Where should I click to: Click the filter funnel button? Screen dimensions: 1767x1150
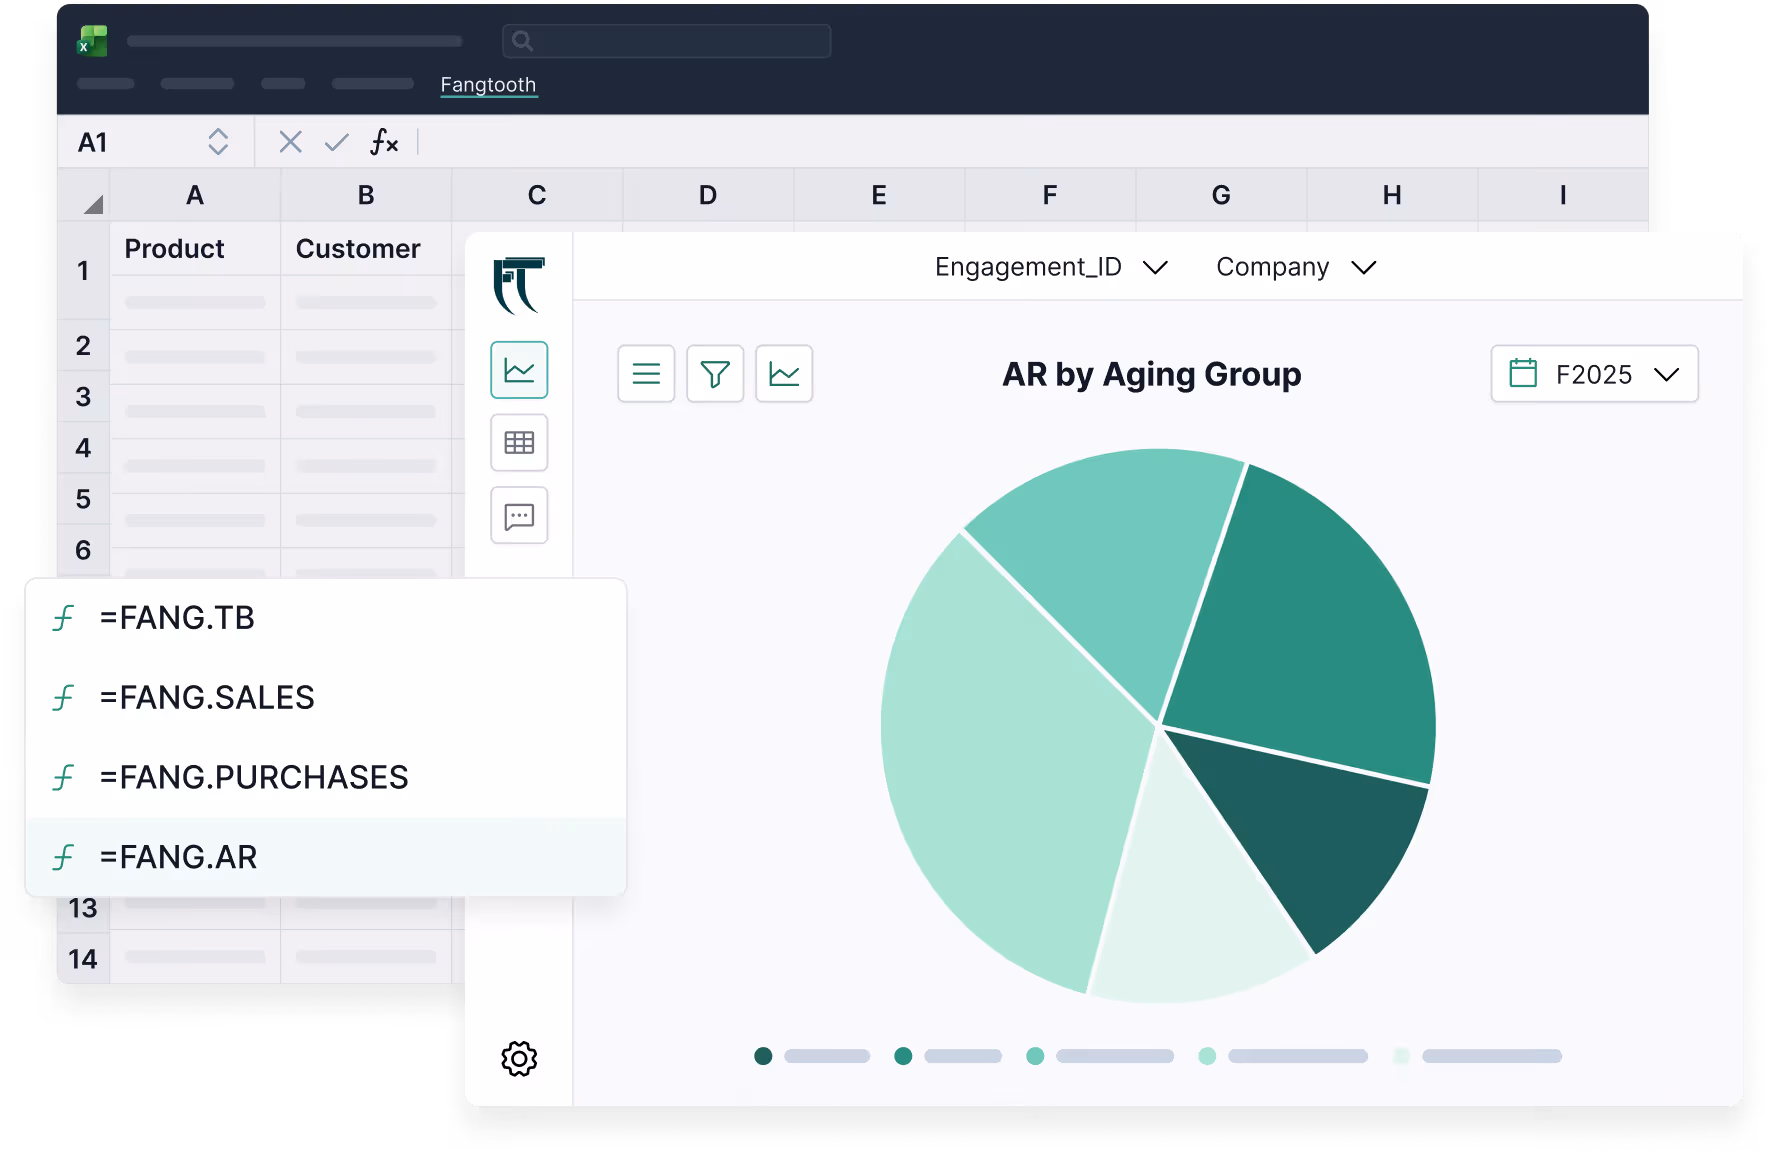coord(715,374)
